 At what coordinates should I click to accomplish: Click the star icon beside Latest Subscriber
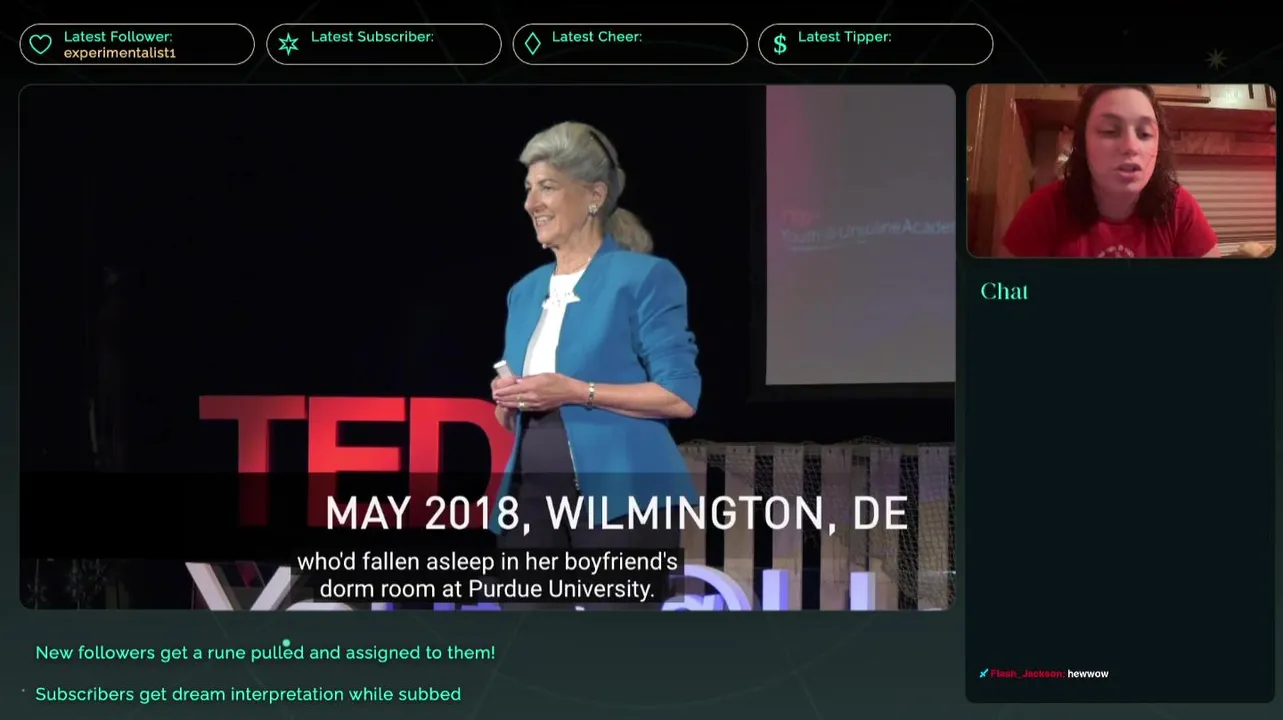point(288,45)
